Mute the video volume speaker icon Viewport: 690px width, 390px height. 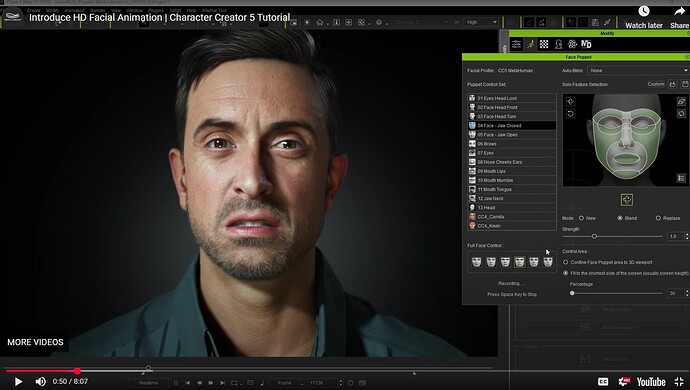pyautogui.click(x=40, y=382)
